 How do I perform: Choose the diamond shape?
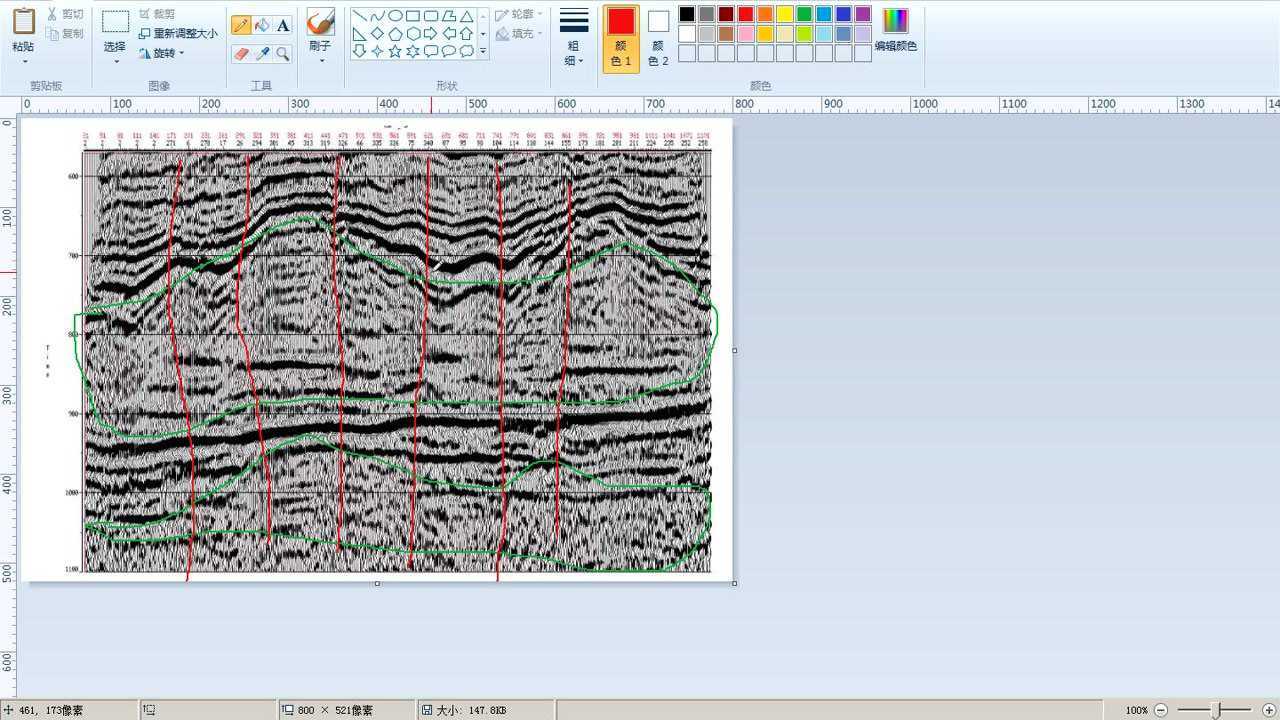(377, 33)
